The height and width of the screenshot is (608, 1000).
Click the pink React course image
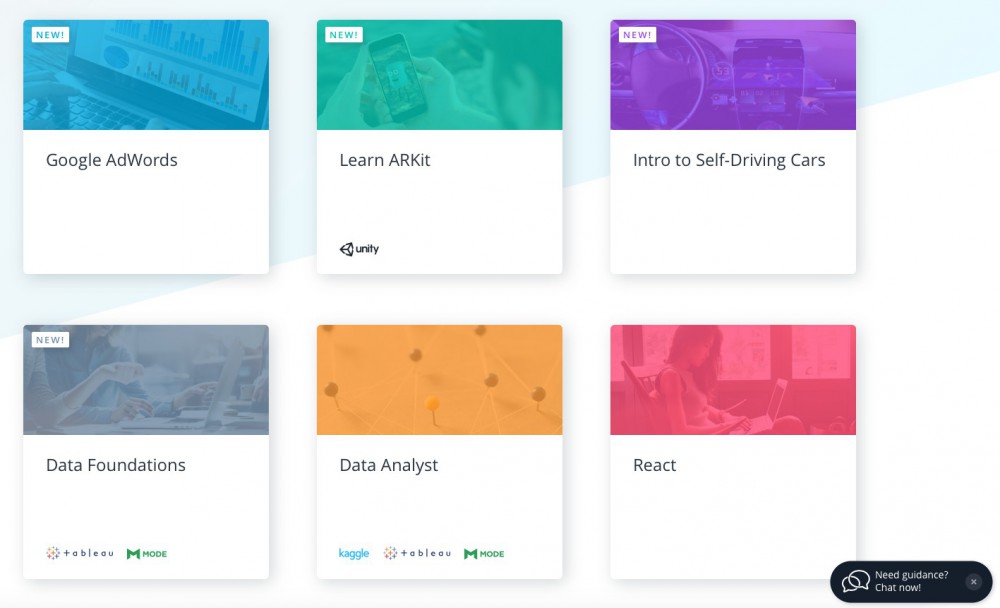click(x=733, y=380)
